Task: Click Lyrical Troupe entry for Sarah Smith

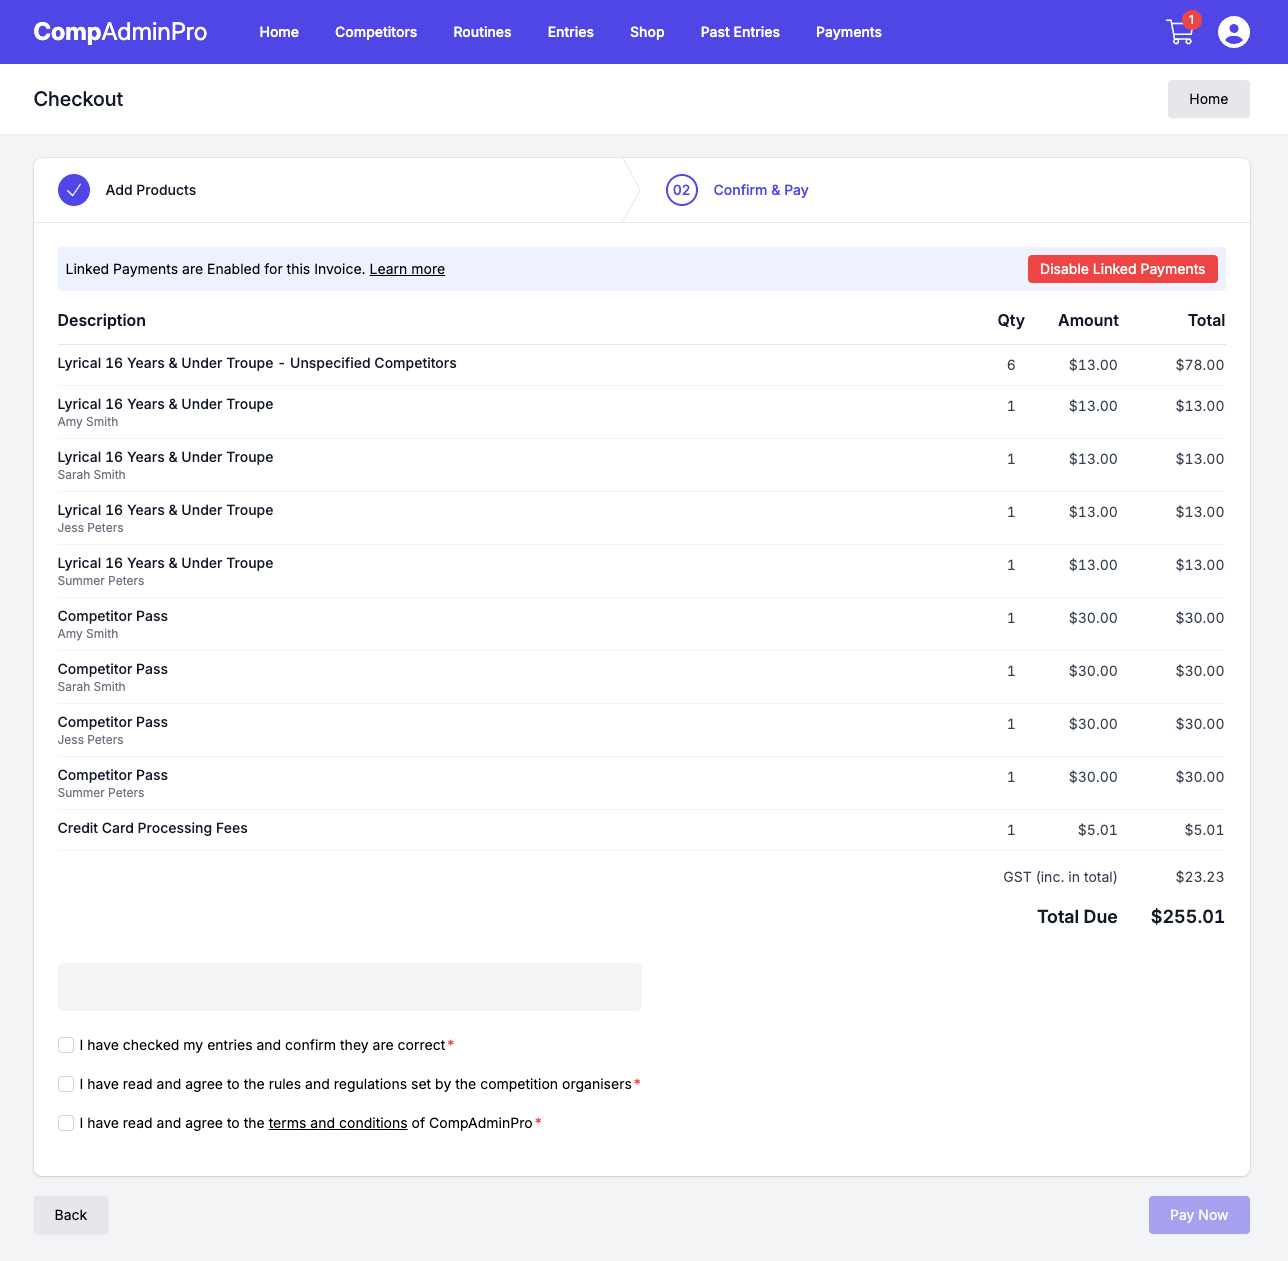Action: pos(642,465)
